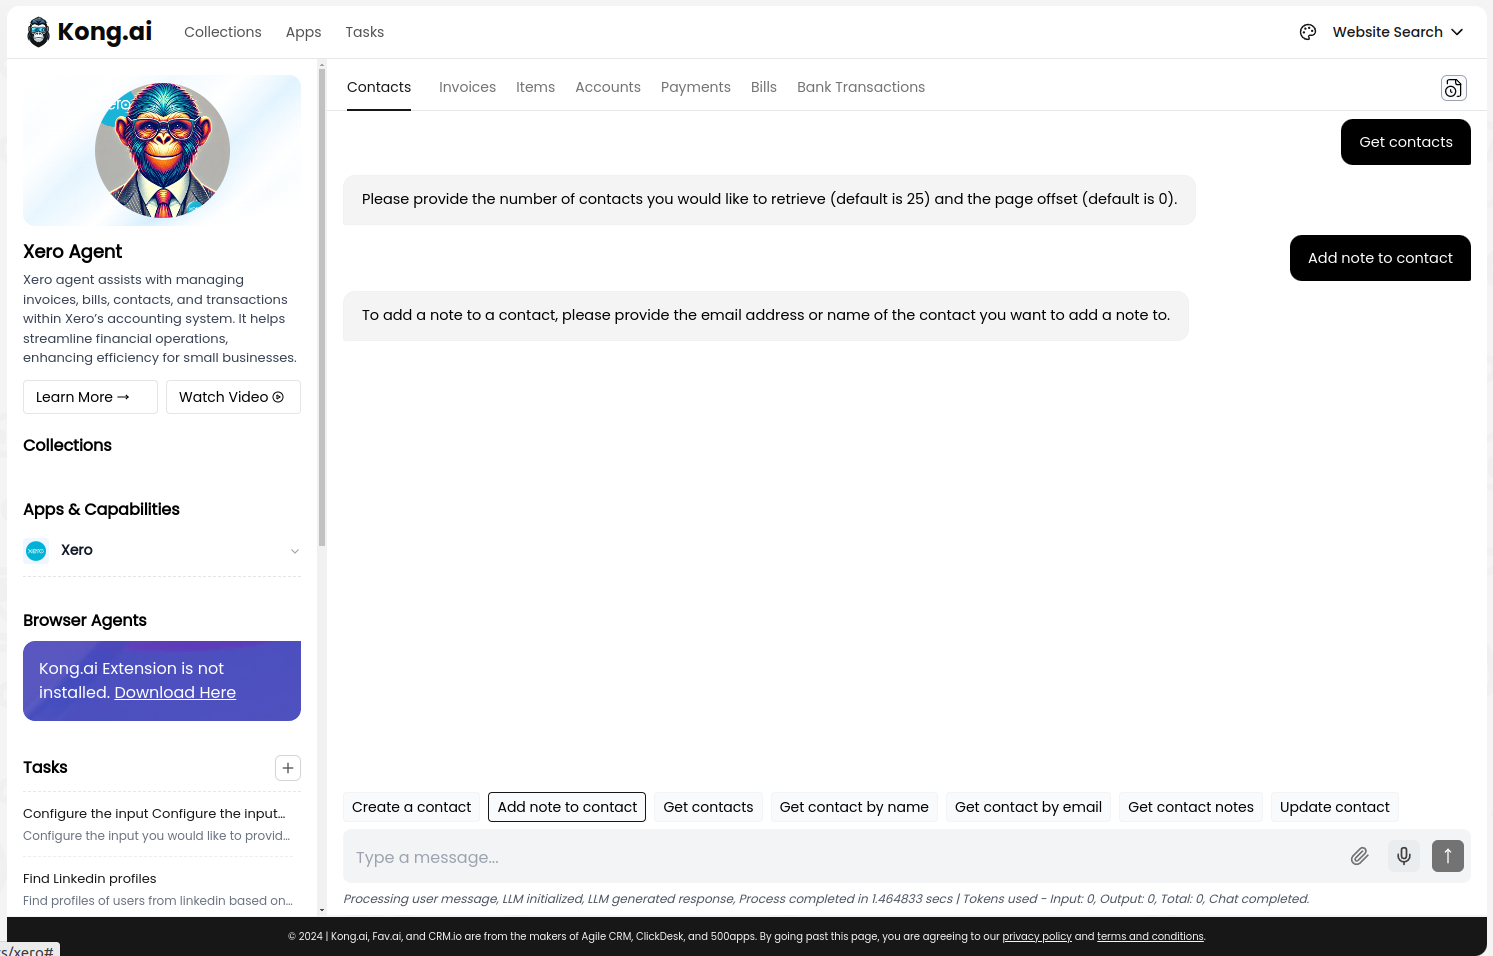The width and height of the screenshot is (1493, 956).
Task: Choose the Create a contact suggestion
Action: (x=411, y=807)
